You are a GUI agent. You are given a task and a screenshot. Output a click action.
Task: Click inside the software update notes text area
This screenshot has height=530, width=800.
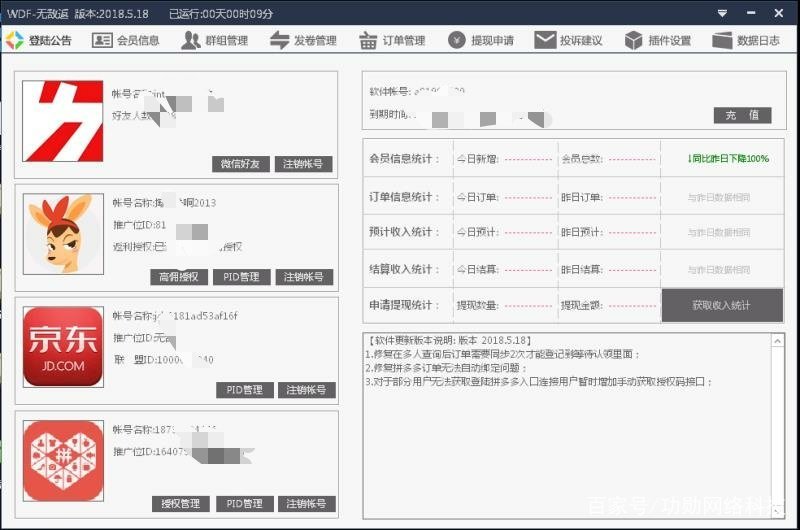pos(572,440)
